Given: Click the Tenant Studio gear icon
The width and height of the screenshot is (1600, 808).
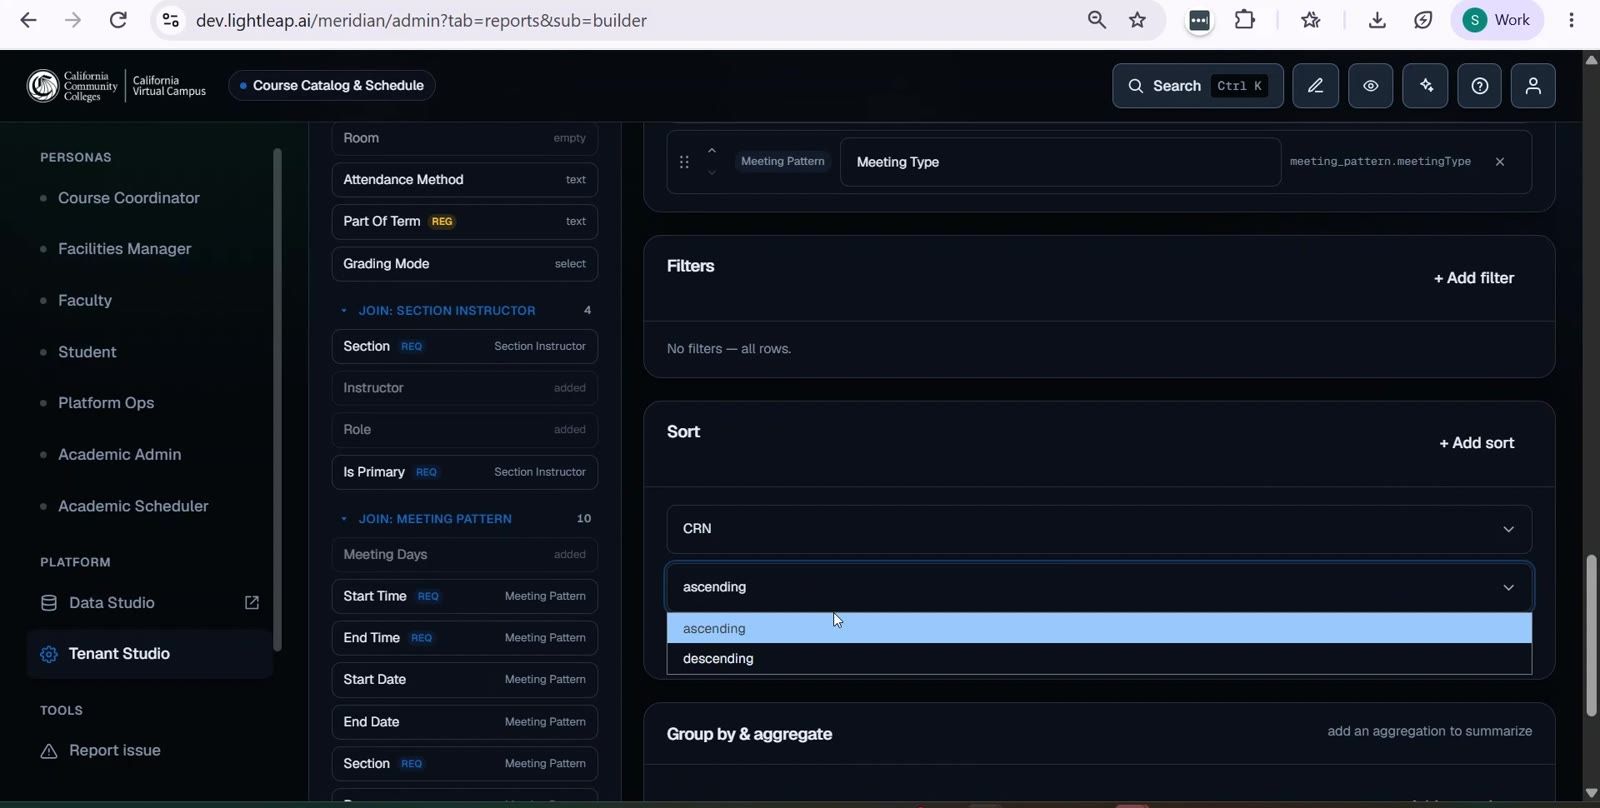Looking at the screenshot, I should (49, 654).
